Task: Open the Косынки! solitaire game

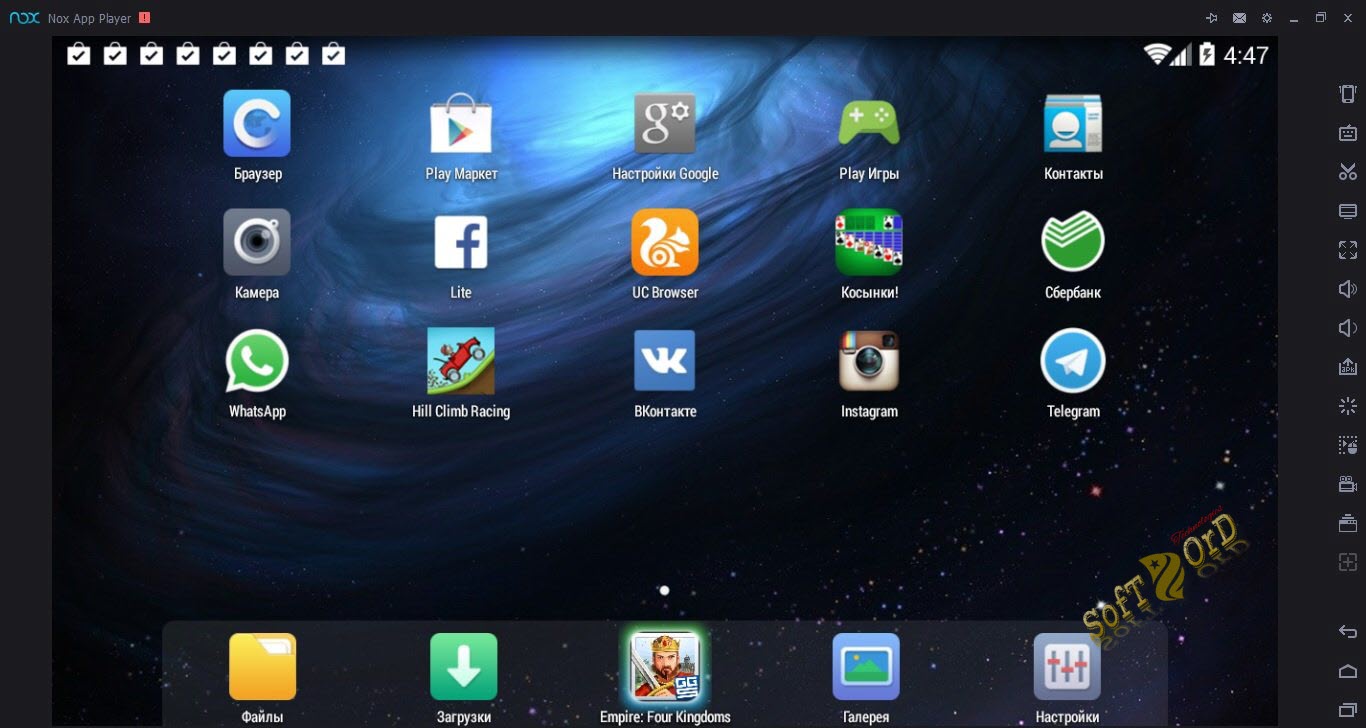Action: pos(869,242)
